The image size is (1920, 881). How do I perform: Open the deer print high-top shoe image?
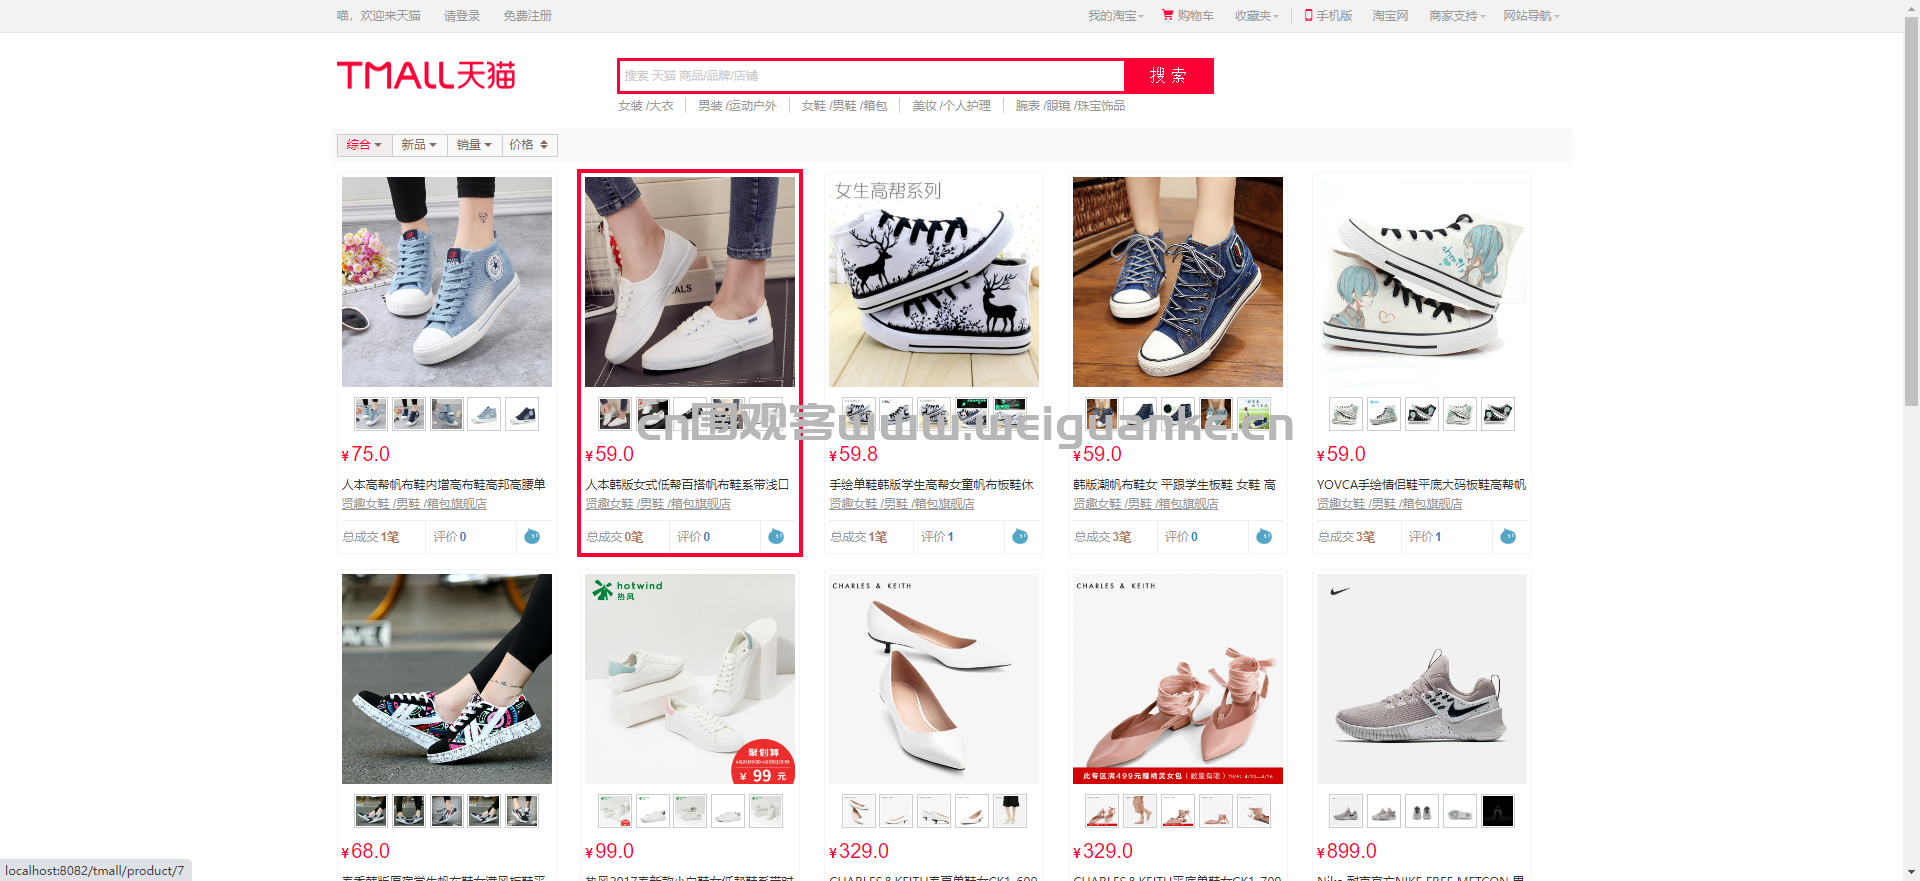(934, 282)
